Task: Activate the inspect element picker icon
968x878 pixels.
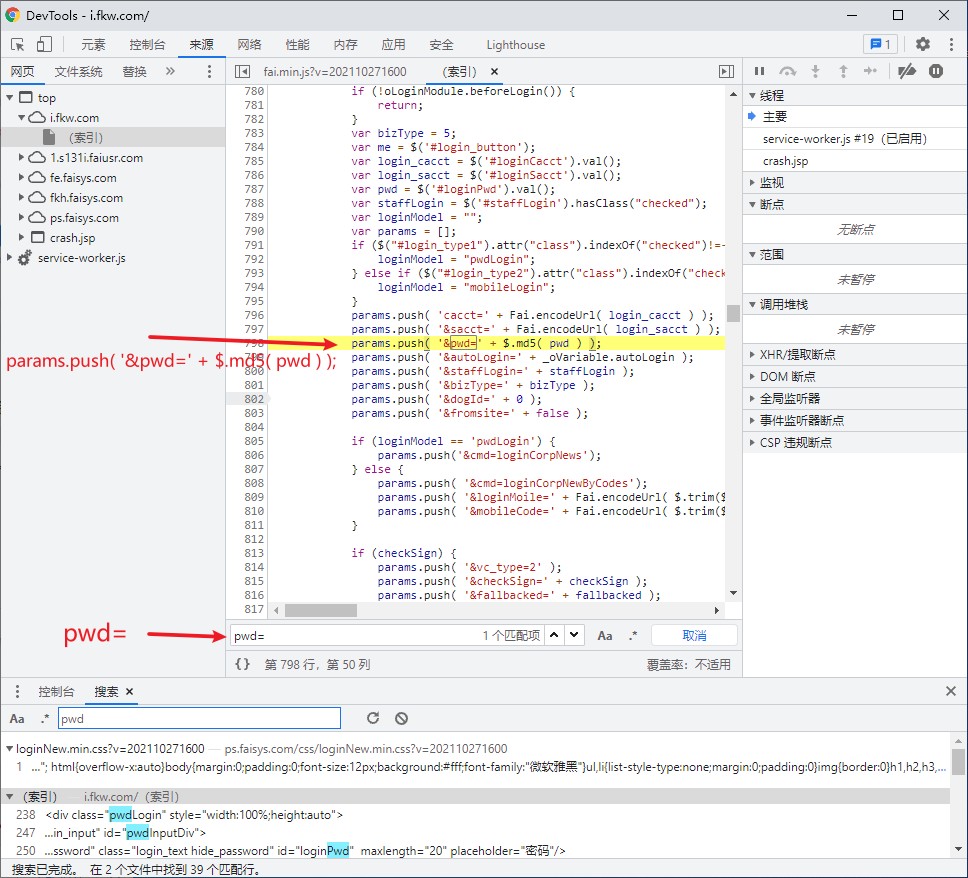Action: [17, 44]
